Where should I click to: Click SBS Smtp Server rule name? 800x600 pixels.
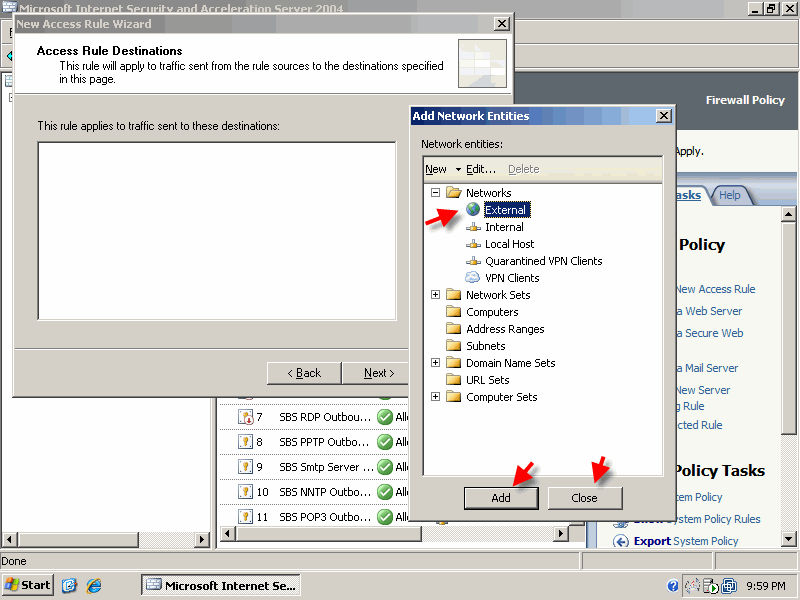pos(326,466)
